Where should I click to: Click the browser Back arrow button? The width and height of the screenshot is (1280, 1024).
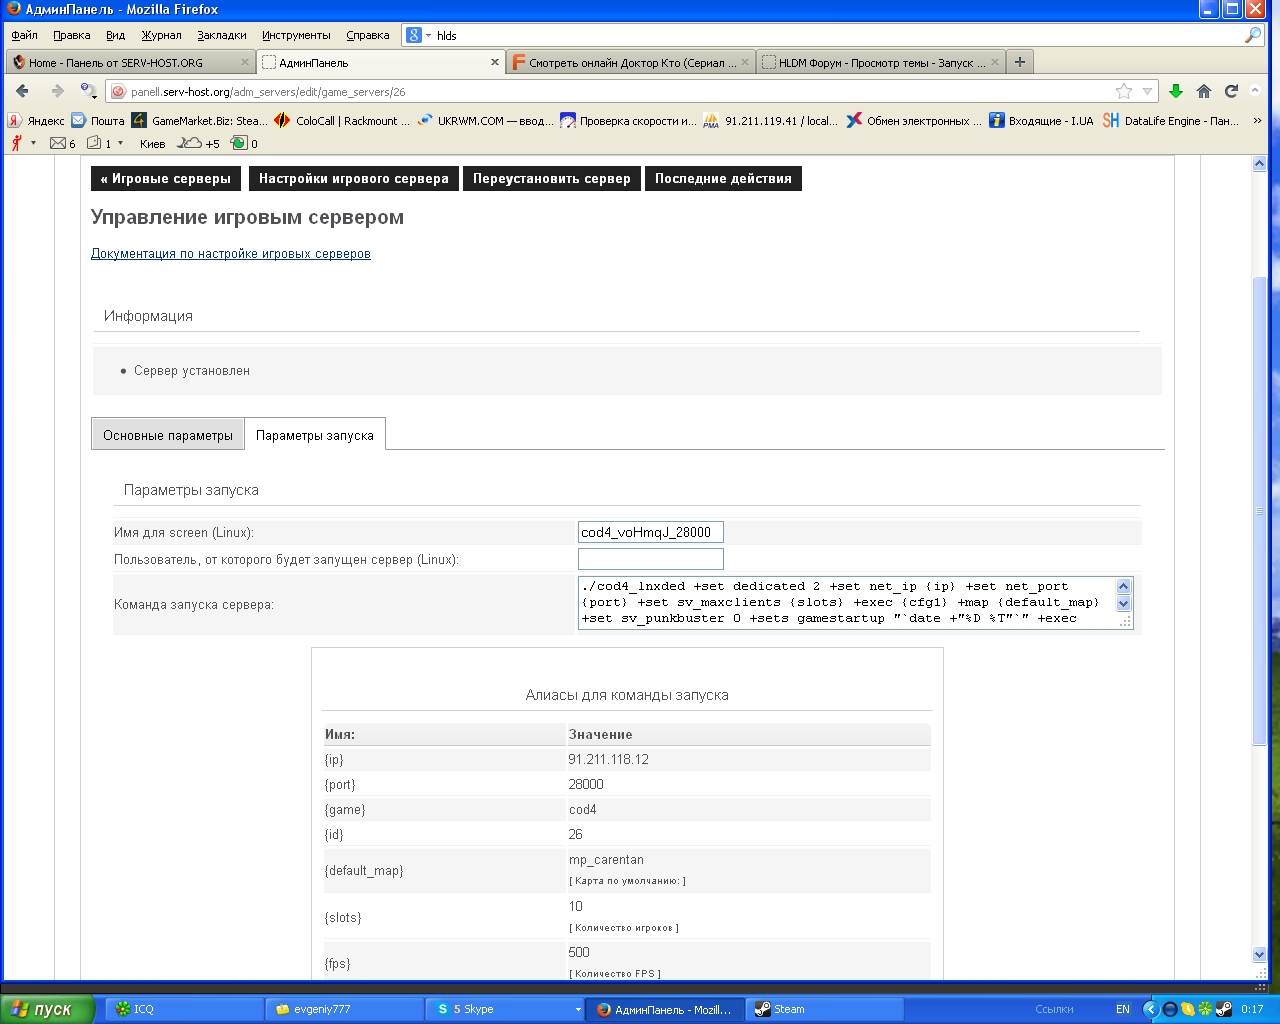(x=23, y=91)
